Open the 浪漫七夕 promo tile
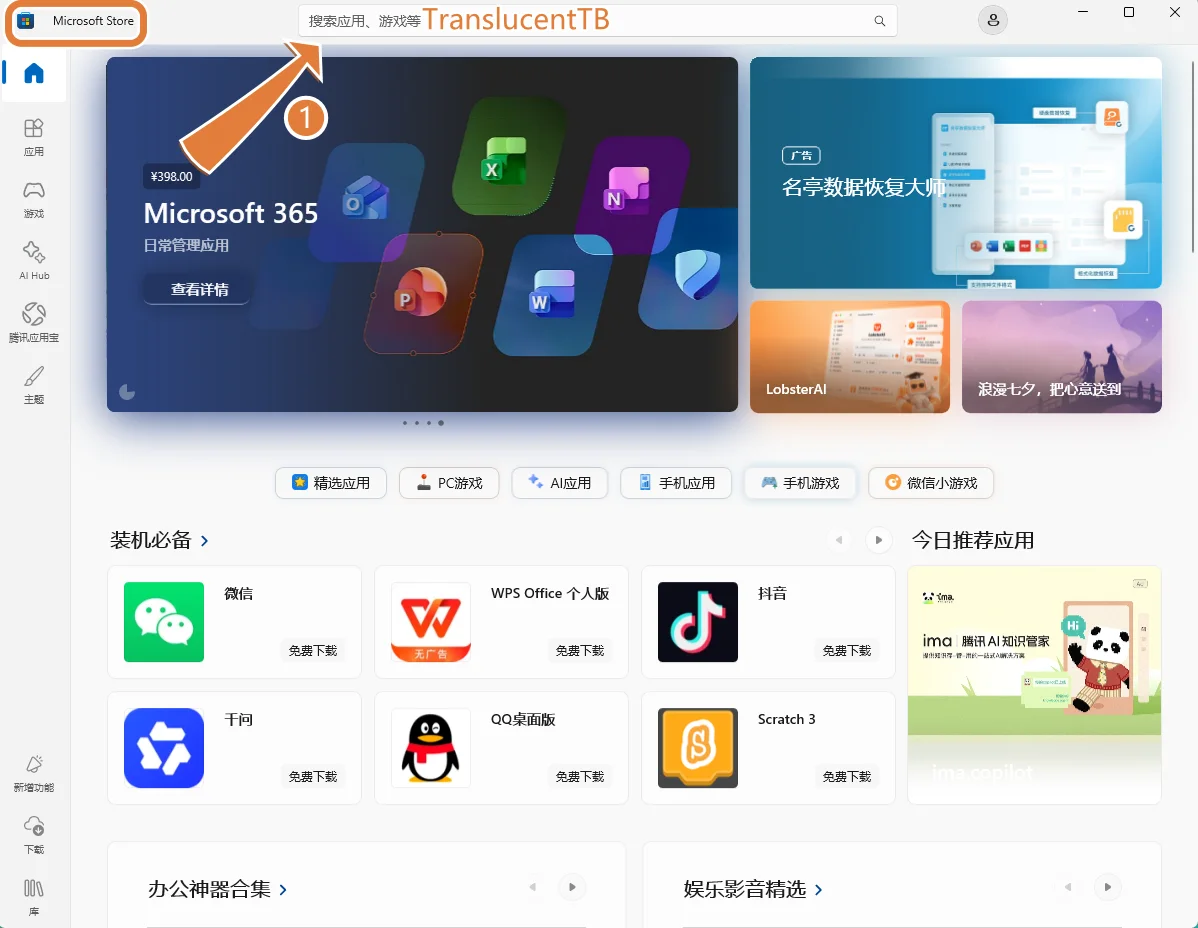 [1062, 357]
